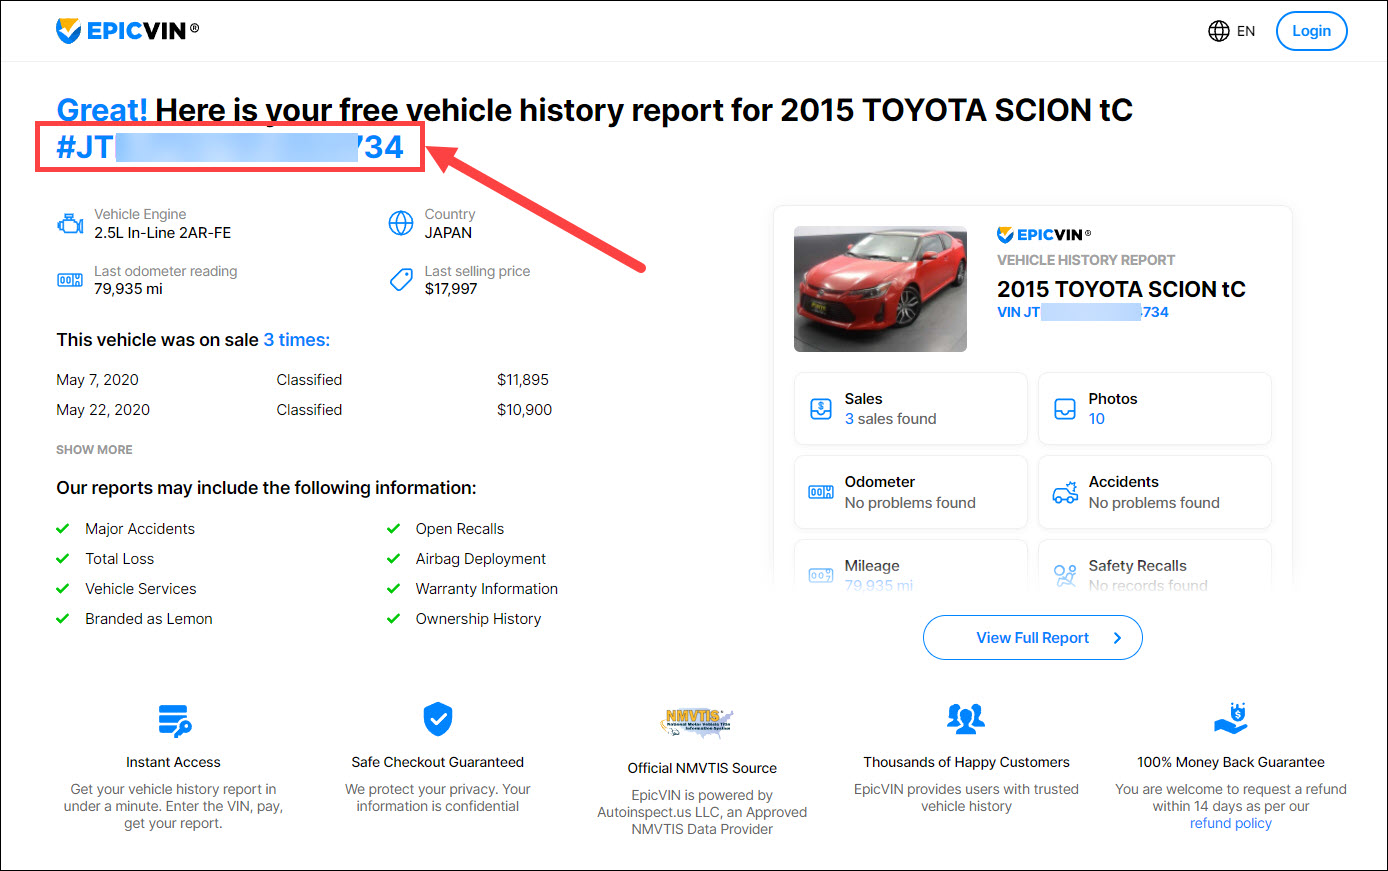The width and height of the screenshot is (1388, 871).
Task: Click the Sales card icon
Action: 821,409
